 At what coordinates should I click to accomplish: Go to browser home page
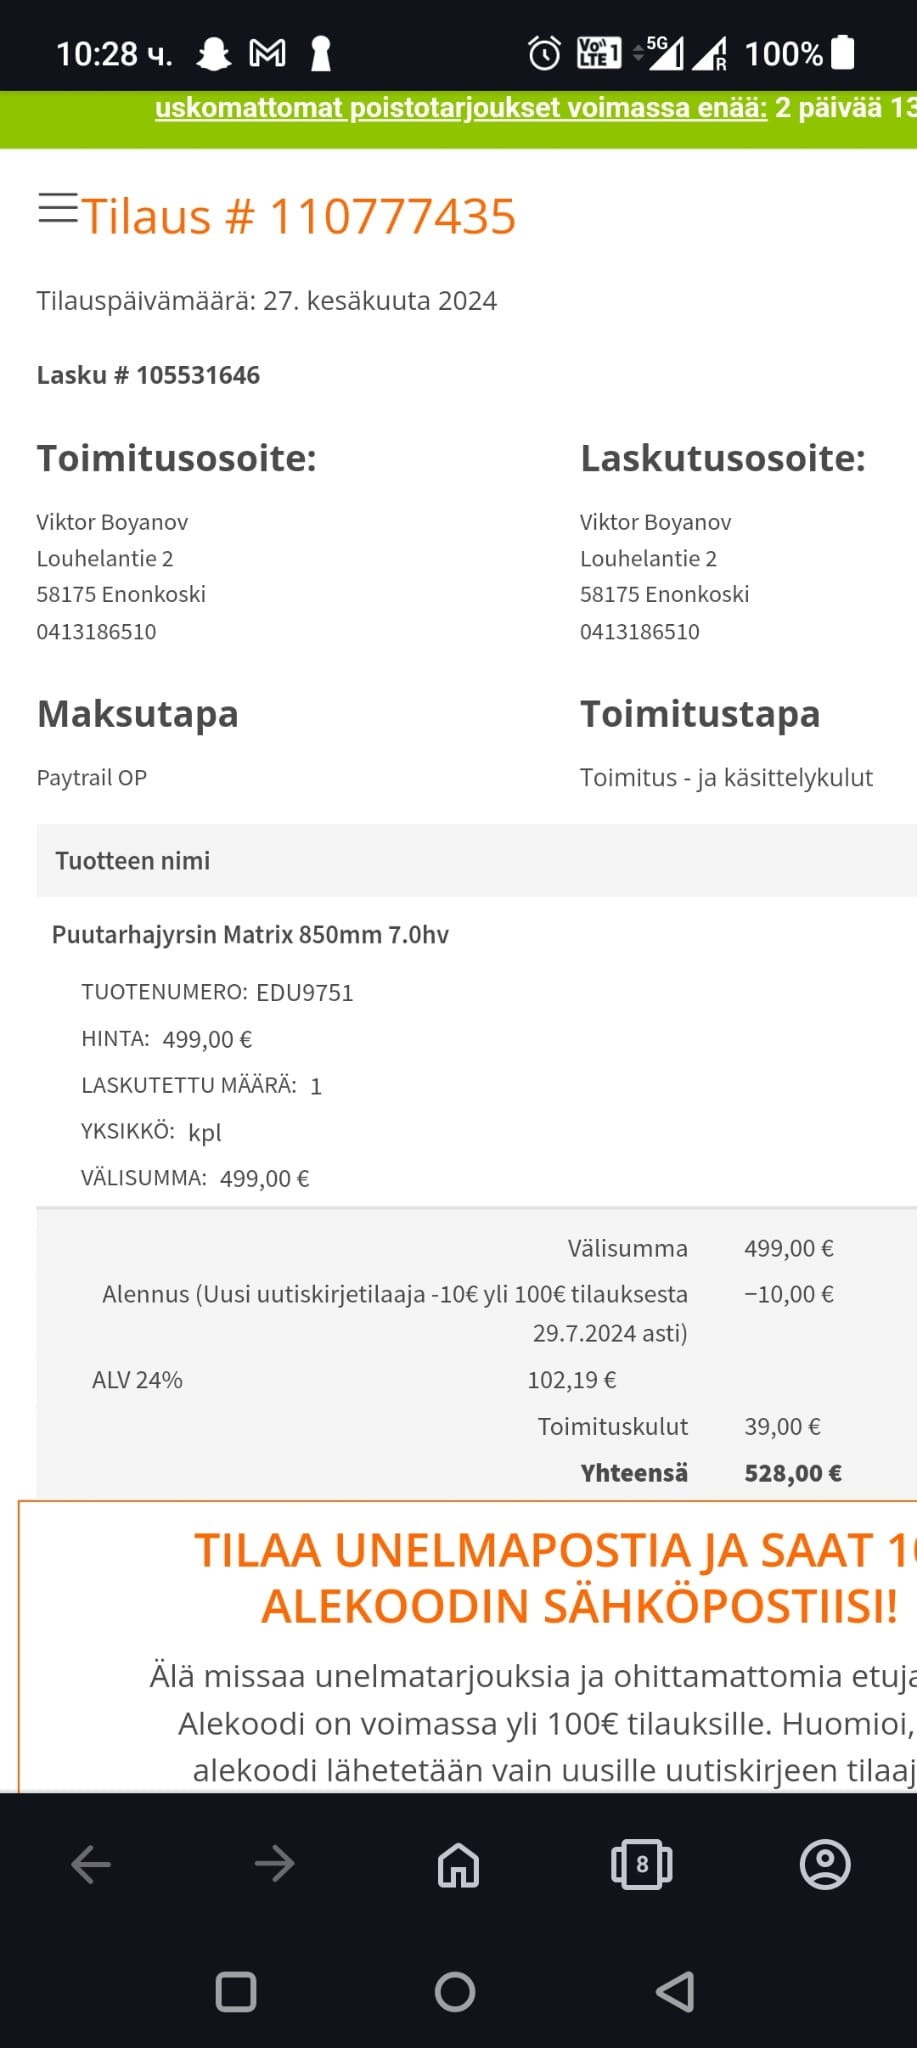pyautogui.click(x=458, y=1864)
